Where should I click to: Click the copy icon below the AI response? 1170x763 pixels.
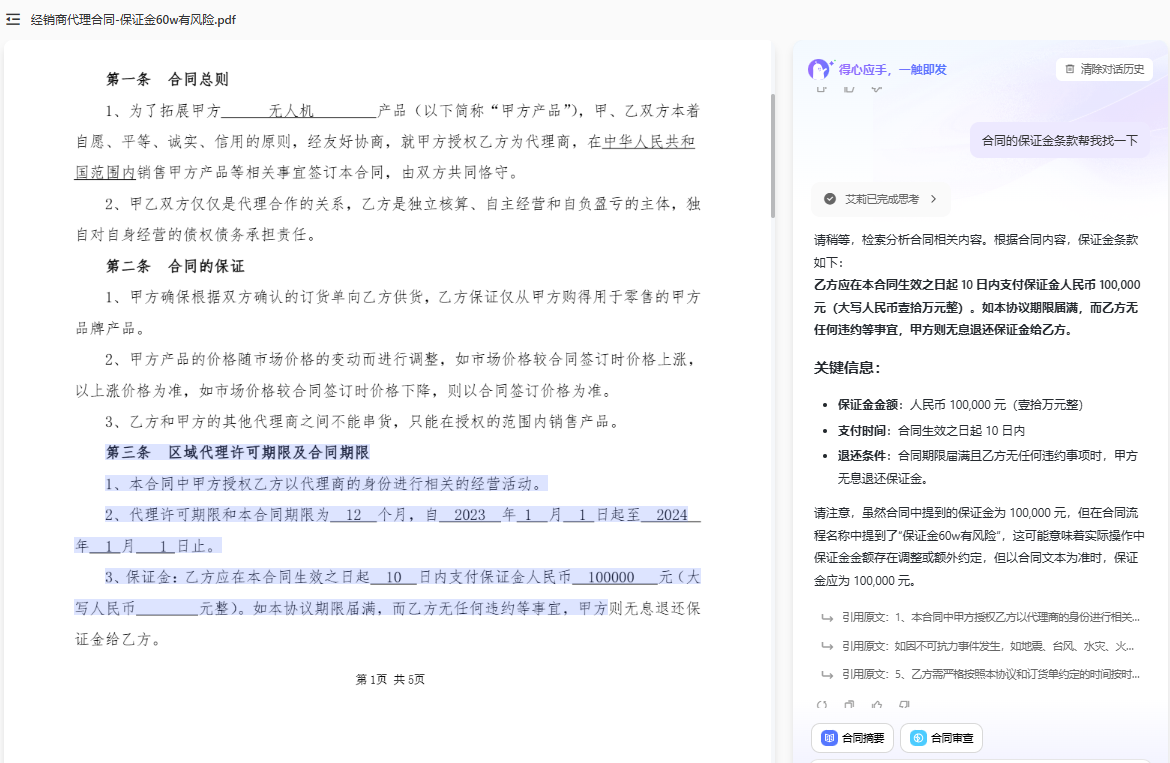click(850, 705)
